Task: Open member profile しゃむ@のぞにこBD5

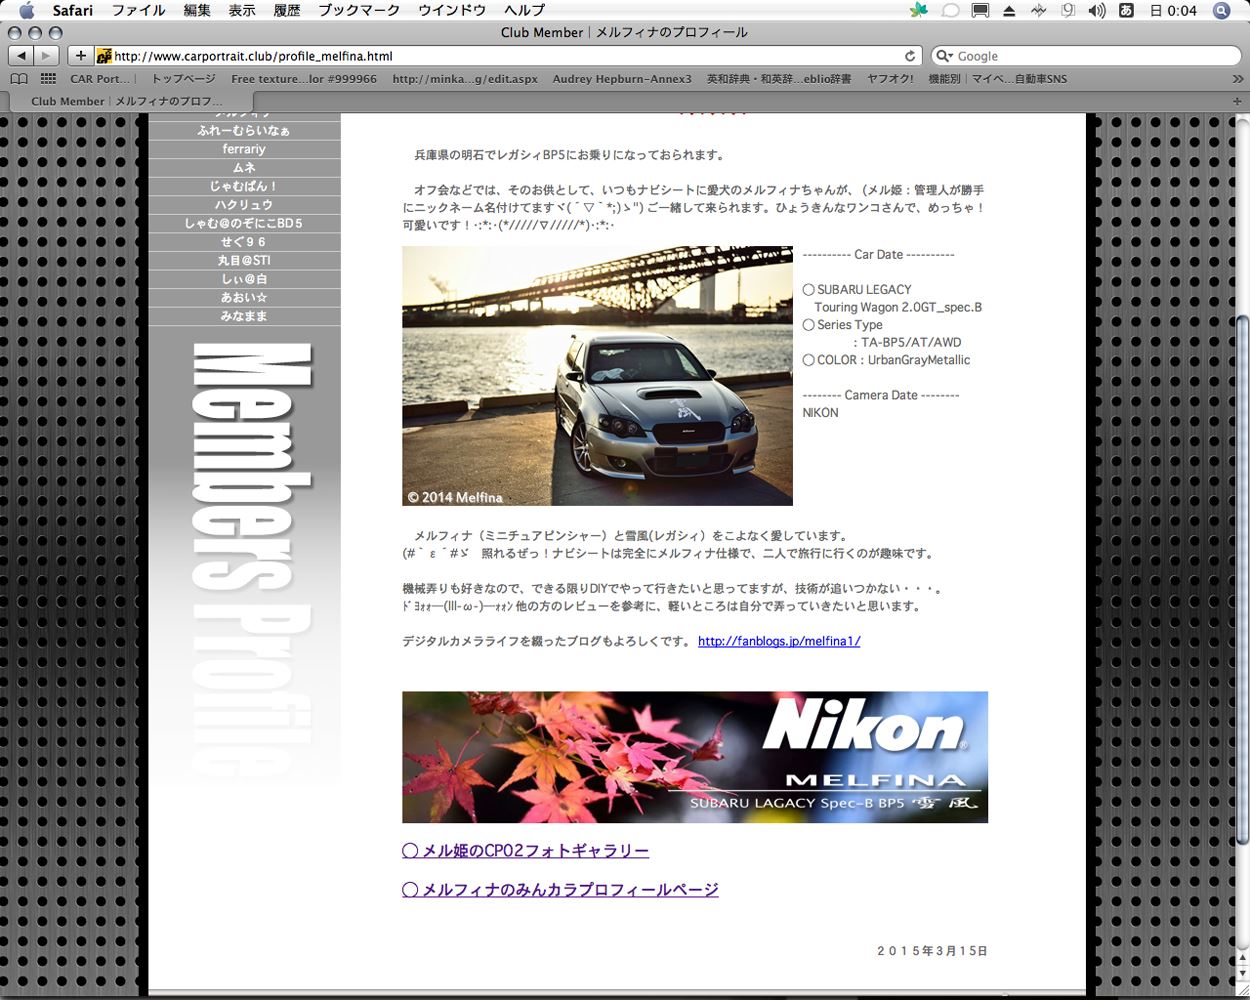Action: pyautogui.click(x=244, y=224)
